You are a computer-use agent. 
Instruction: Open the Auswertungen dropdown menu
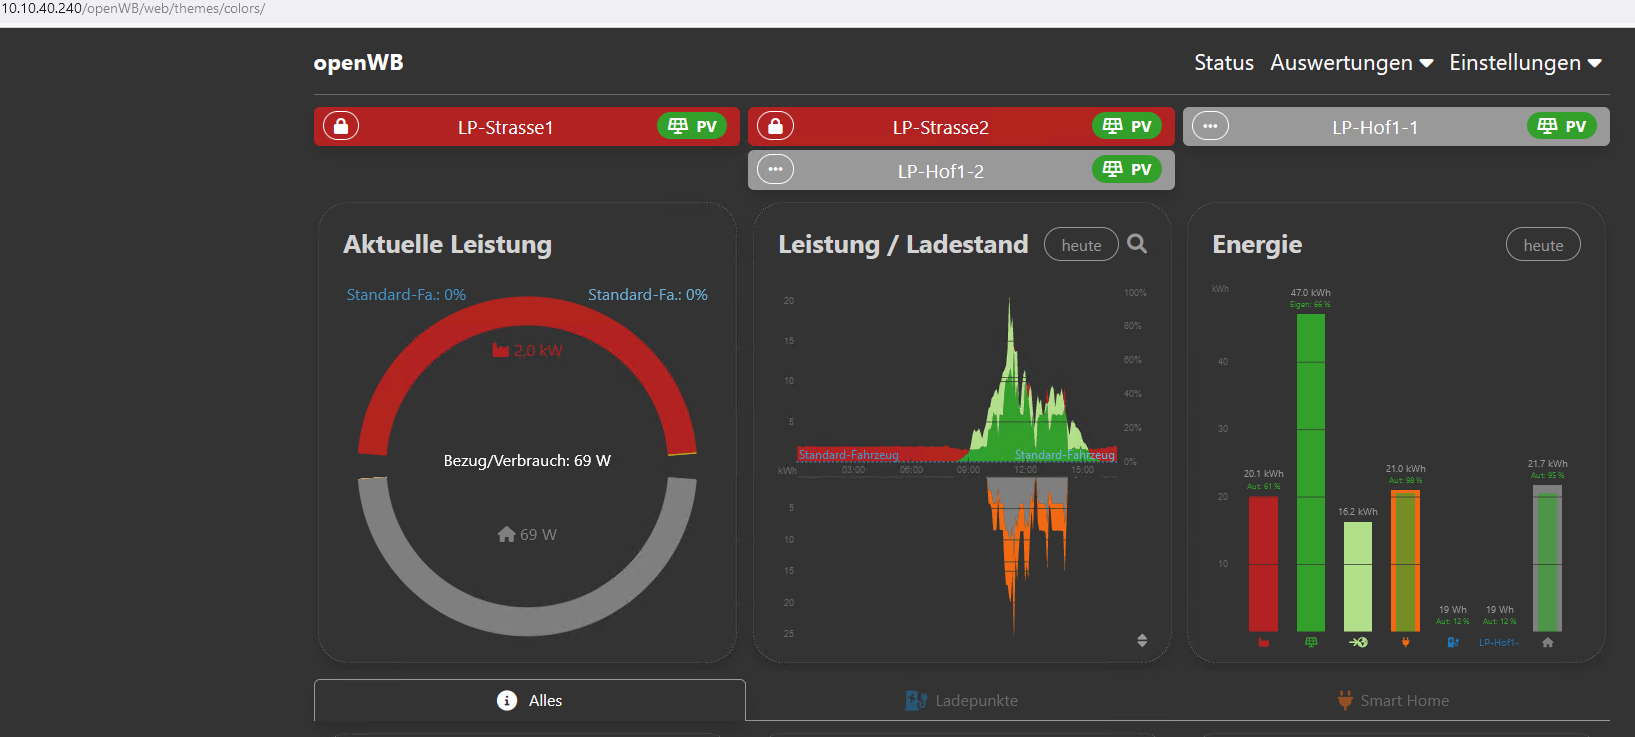(x=1352, y=62)
